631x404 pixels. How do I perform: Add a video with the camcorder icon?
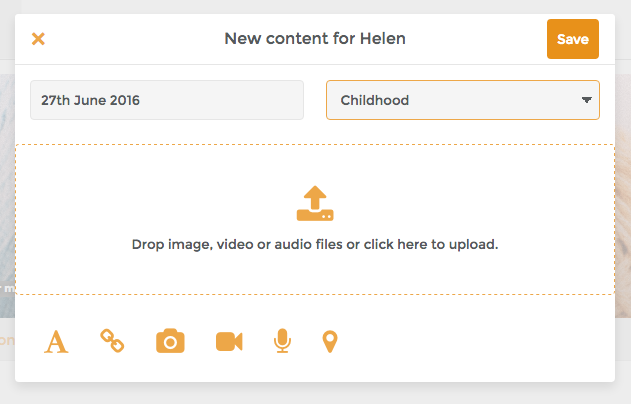coord(229,342)
